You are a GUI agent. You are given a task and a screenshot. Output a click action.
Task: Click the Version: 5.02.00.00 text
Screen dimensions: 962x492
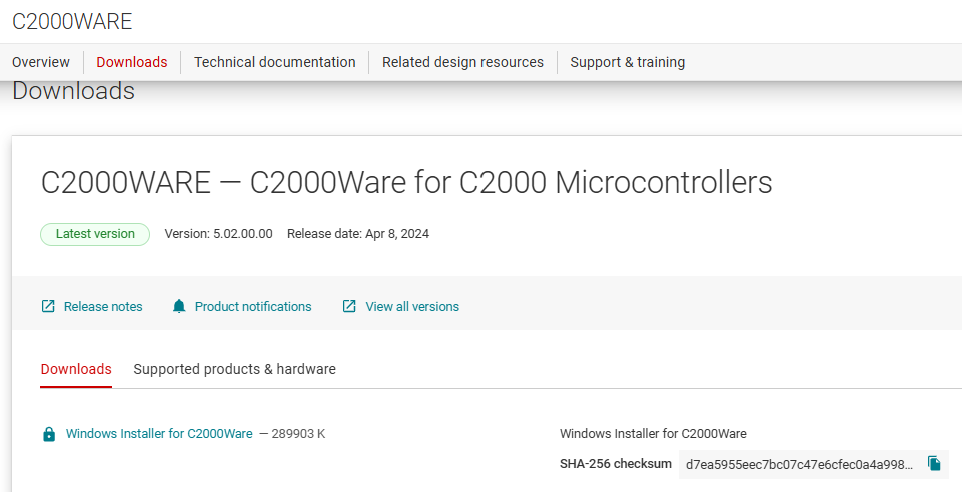pyautogui.click(x=218, y=234)
